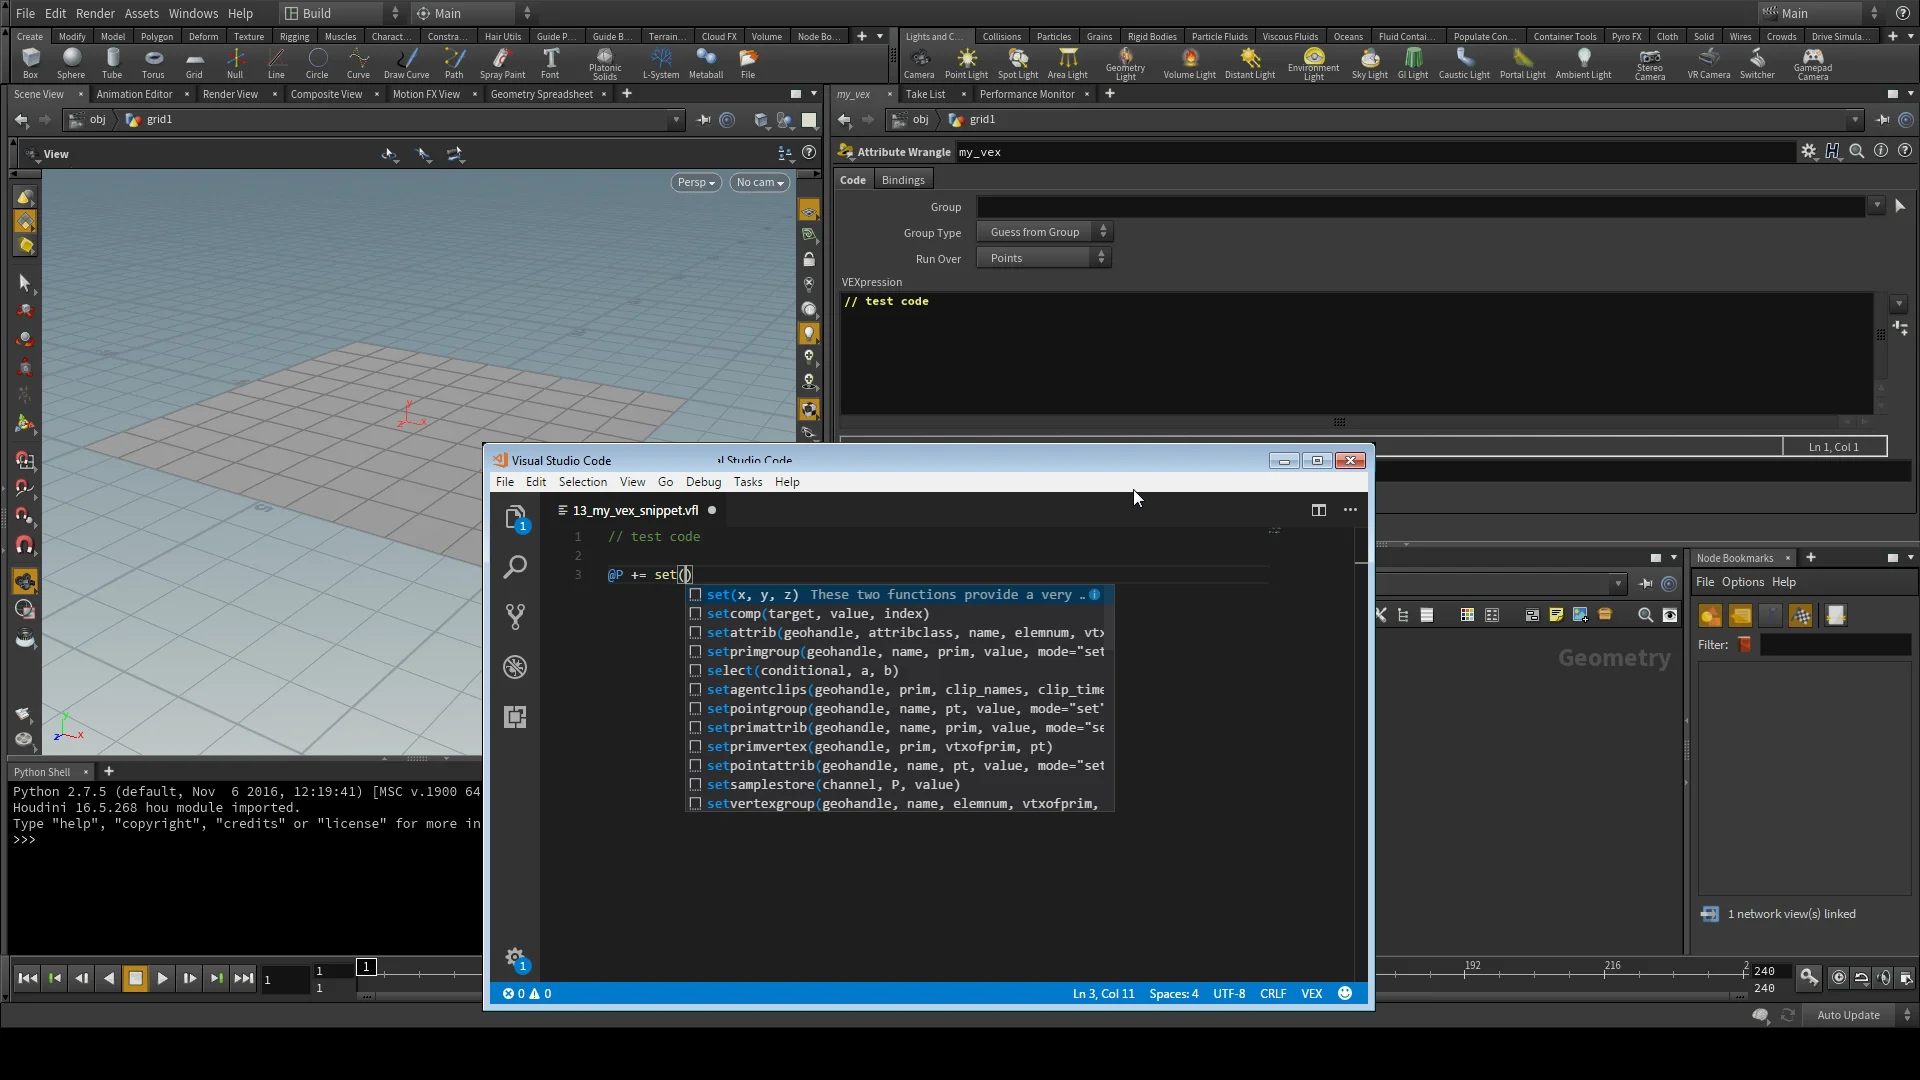
Task: Select the Sphere shelf tool
Action: (71, 63)
